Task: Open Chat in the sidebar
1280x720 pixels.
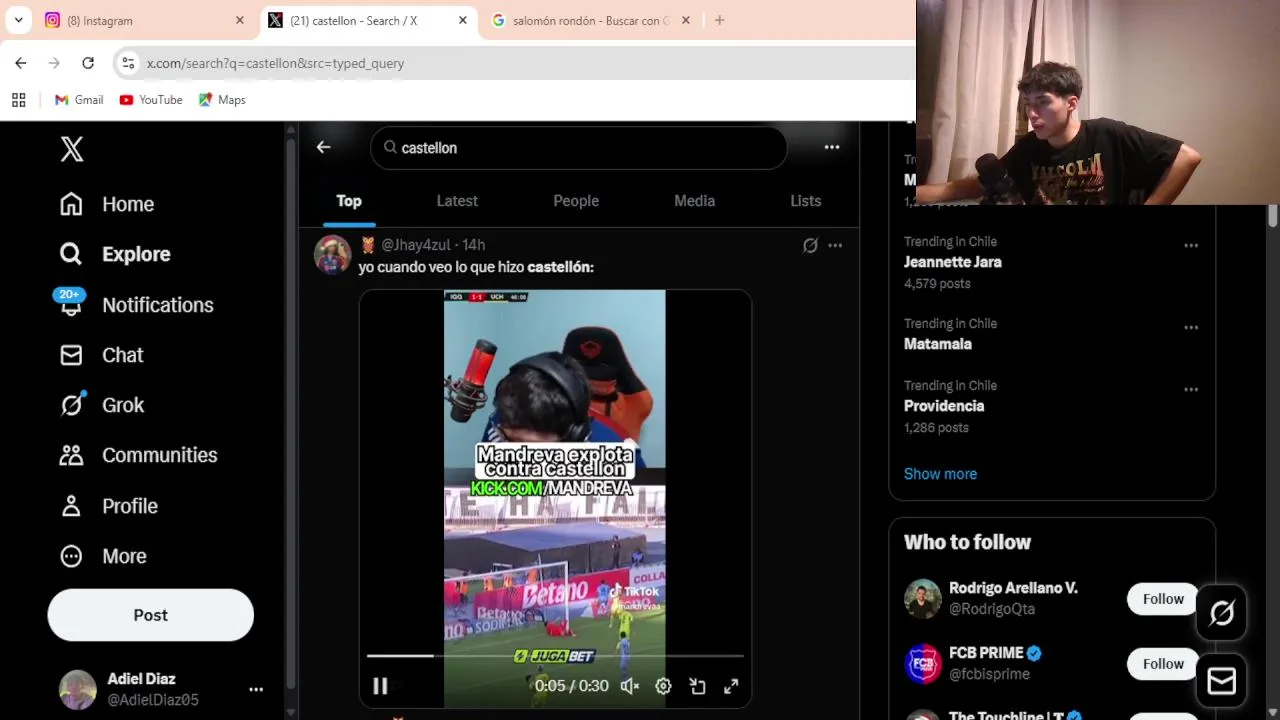Action: point(101,355)
